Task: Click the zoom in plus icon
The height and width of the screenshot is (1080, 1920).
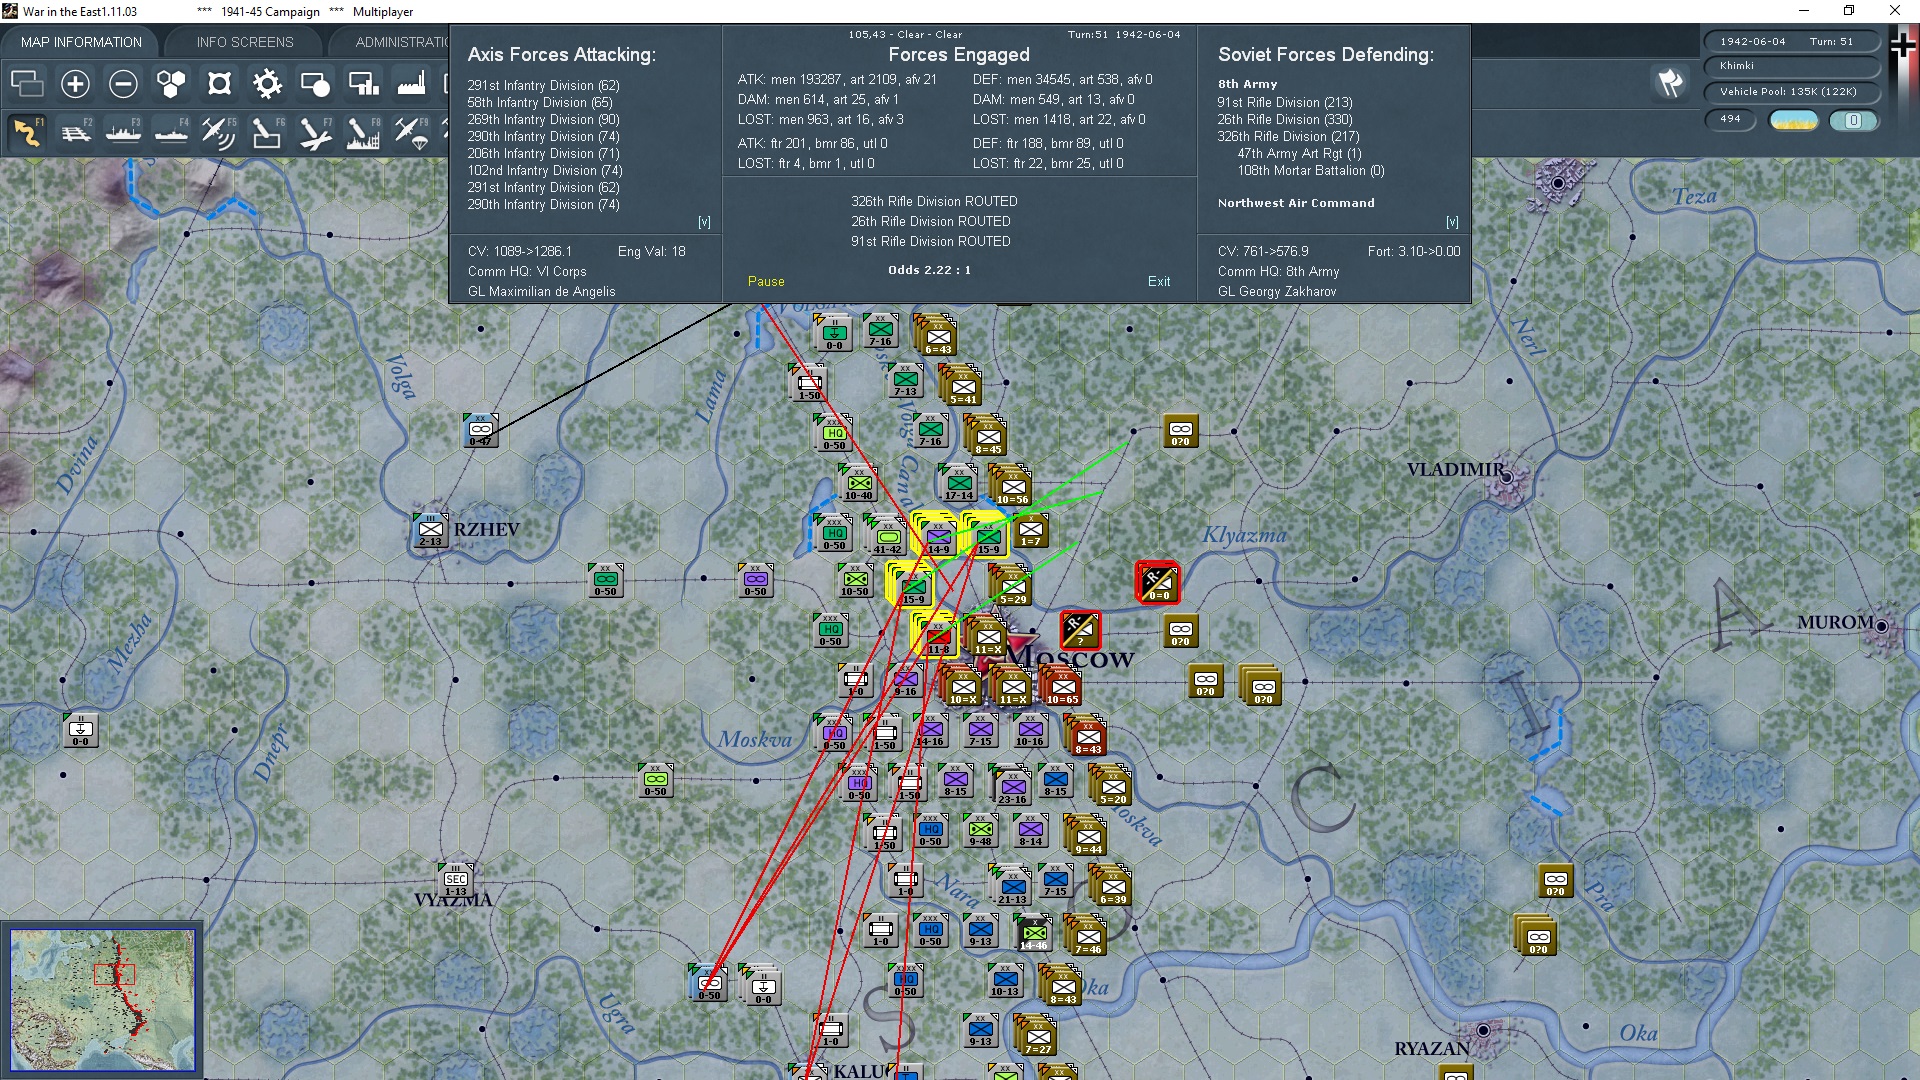Action: click(75, 84)
